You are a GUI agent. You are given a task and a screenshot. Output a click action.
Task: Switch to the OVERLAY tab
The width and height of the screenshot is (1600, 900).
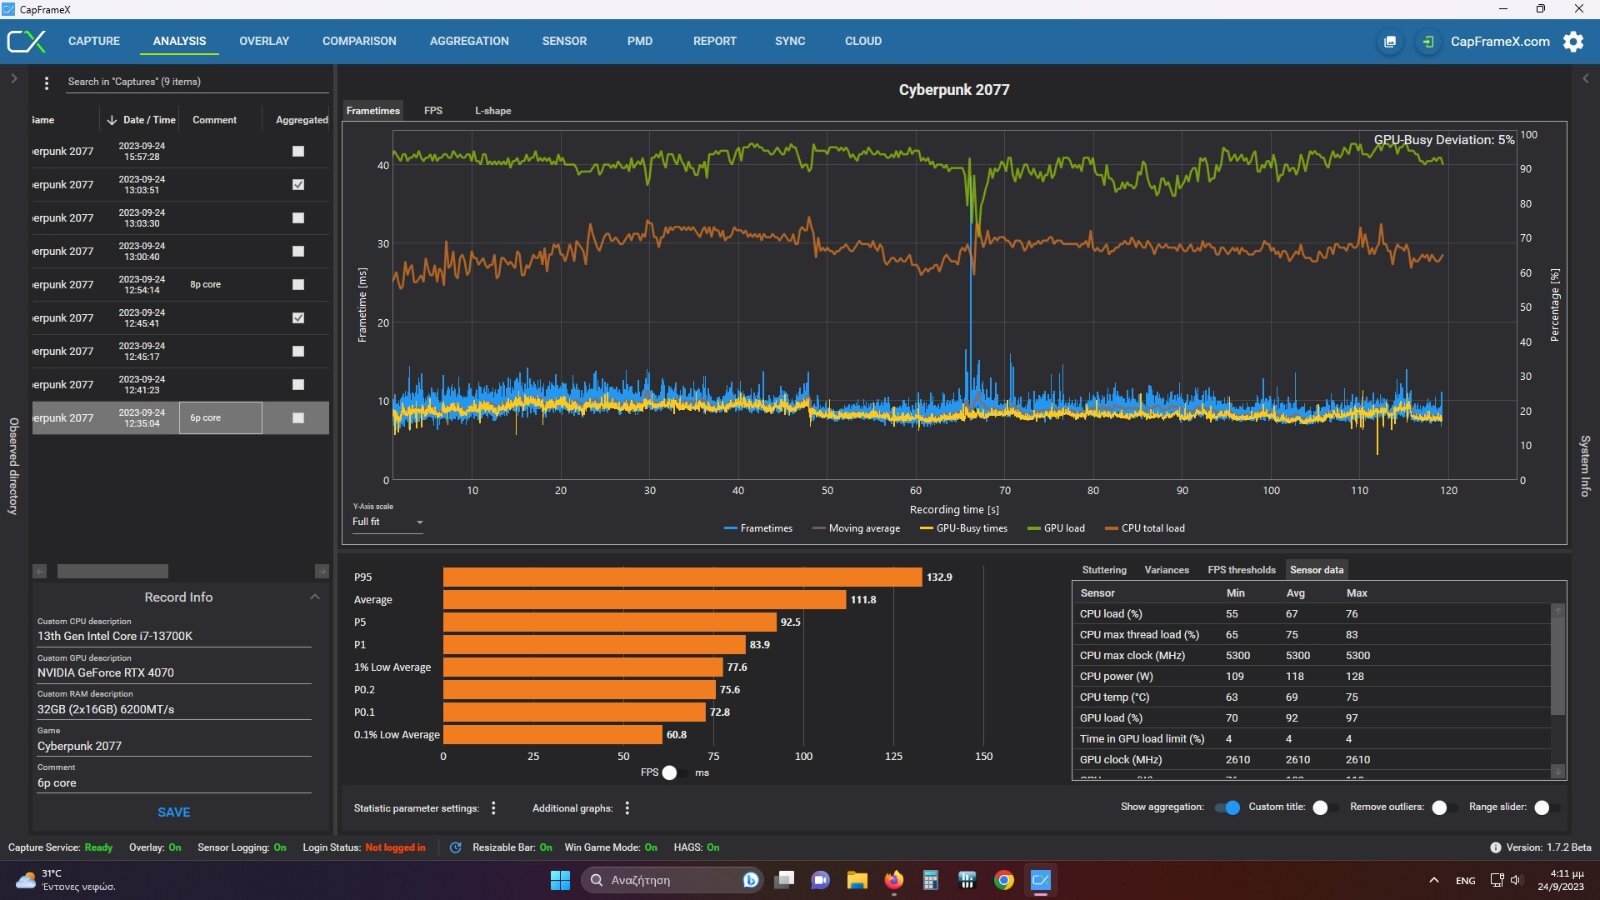[264, 41]
